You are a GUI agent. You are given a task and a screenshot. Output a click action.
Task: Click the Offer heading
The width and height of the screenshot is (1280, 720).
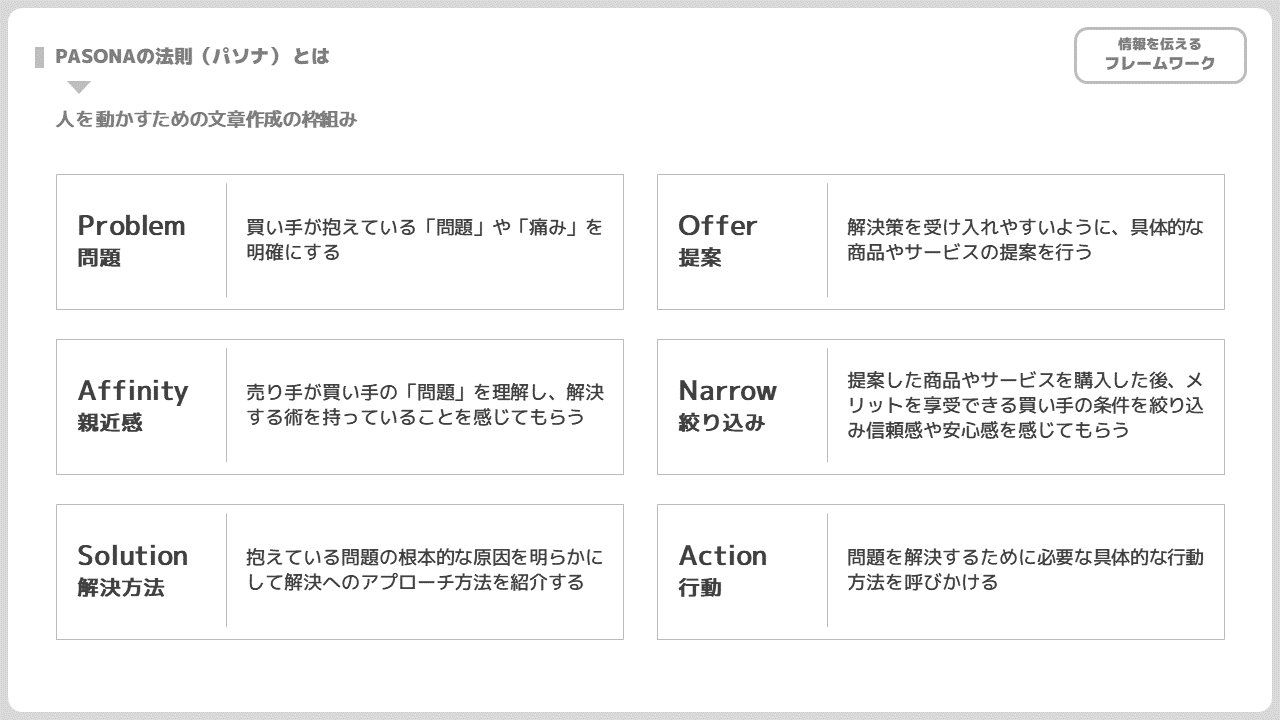(x=718, y=225)
